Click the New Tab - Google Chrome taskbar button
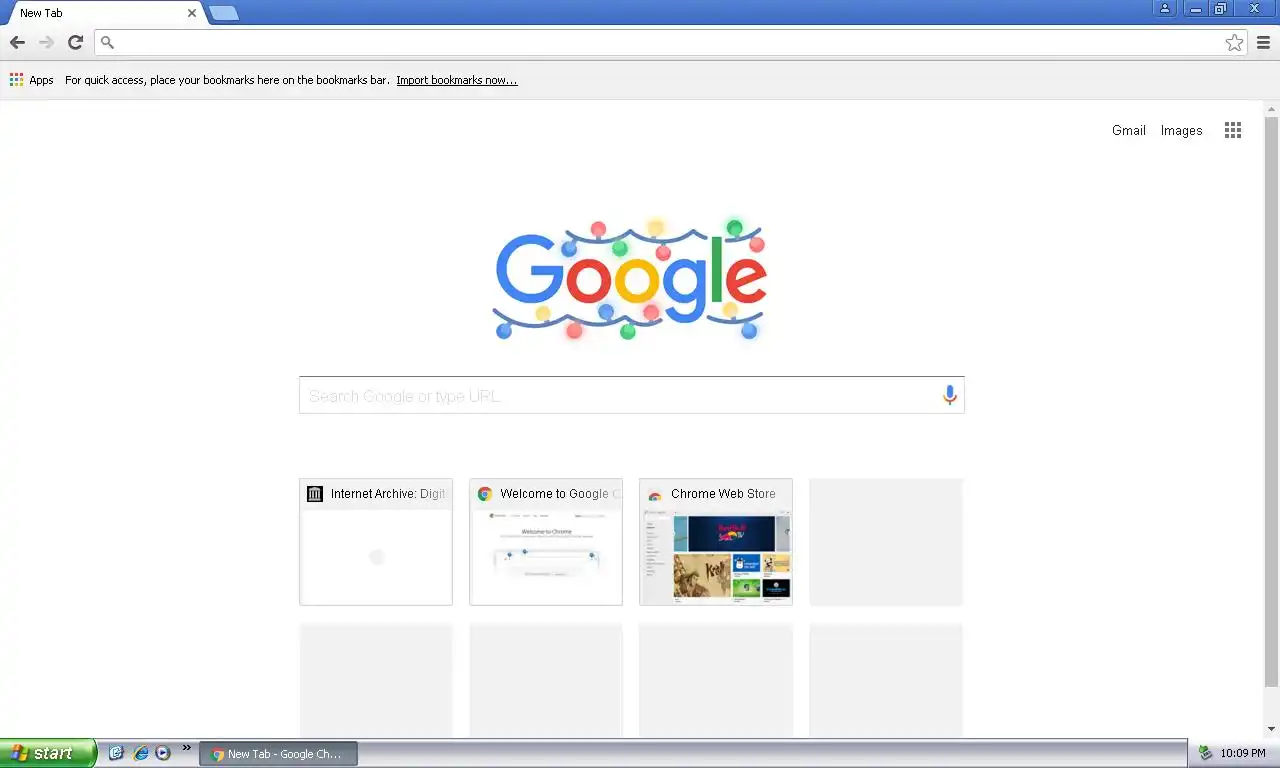The image size is (1280, 768). pos(278,754)
